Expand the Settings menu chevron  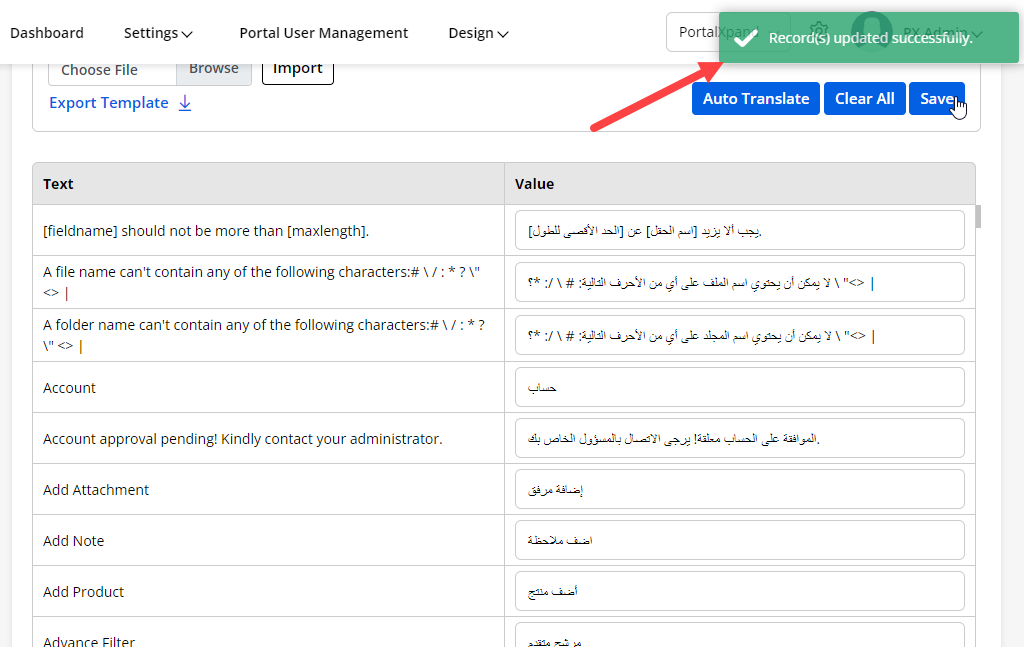(187, 34)
